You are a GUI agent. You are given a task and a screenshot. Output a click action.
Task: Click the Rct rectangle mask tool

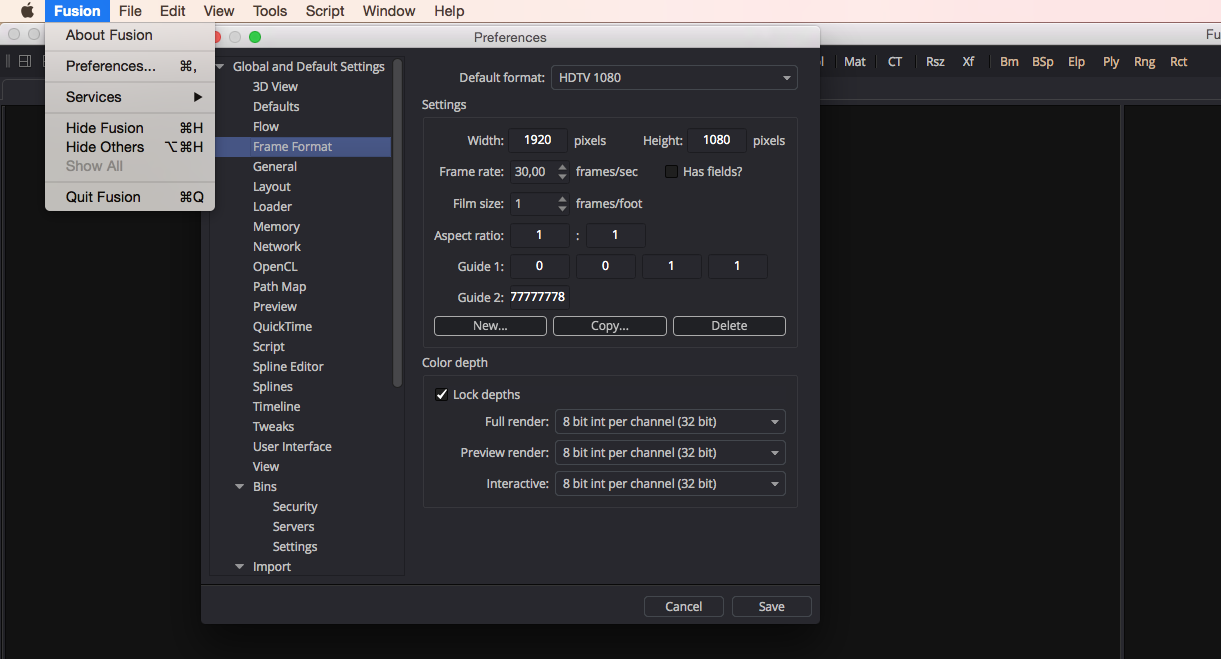coord(1179,62)
